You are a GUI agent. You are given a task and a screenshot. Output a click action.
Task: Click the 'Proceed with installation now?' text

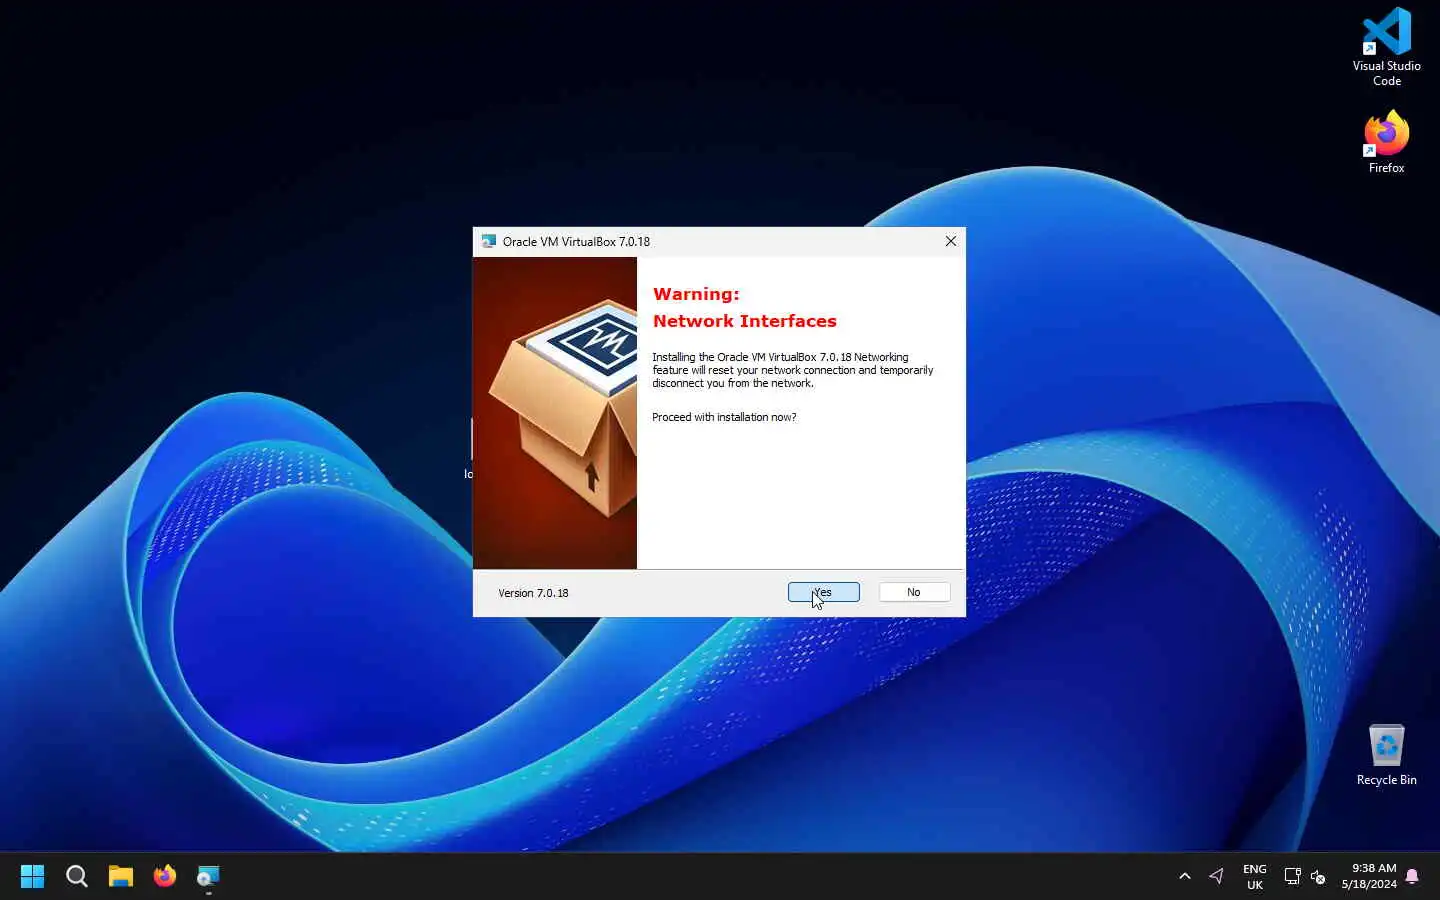[x=724, y=417]
